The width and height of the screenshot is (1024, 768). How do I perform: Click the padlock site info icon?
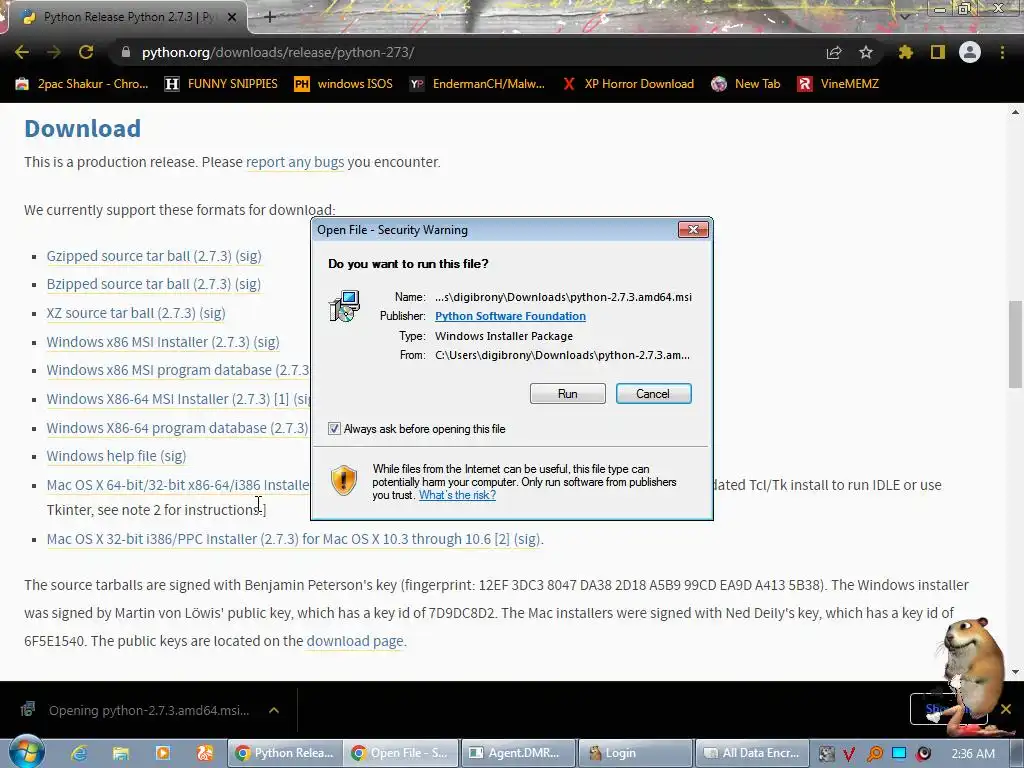(126, 52)
